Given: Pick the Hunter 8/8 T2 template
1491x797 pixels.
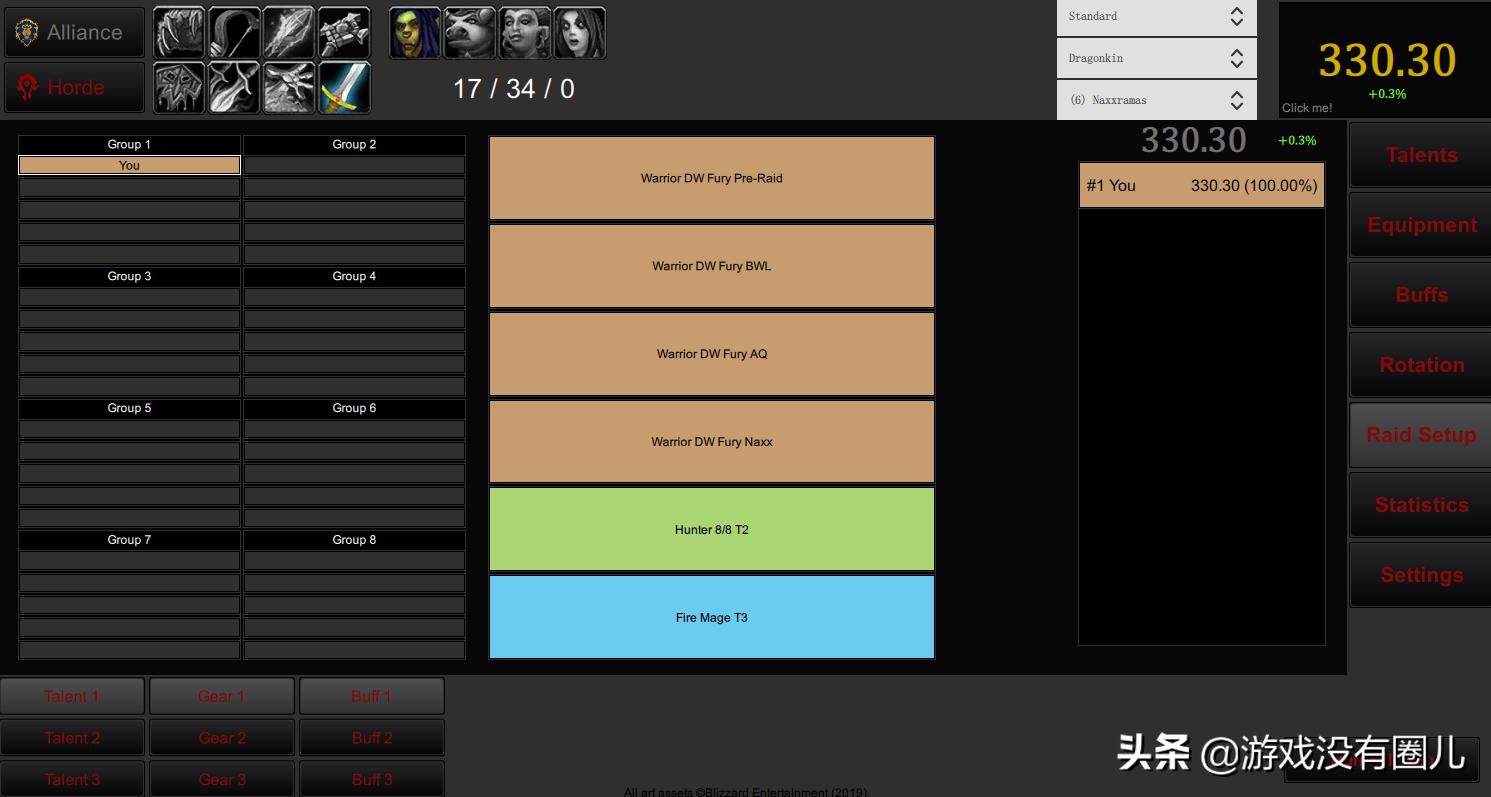Looking at the screenshot, I should 712,530.
